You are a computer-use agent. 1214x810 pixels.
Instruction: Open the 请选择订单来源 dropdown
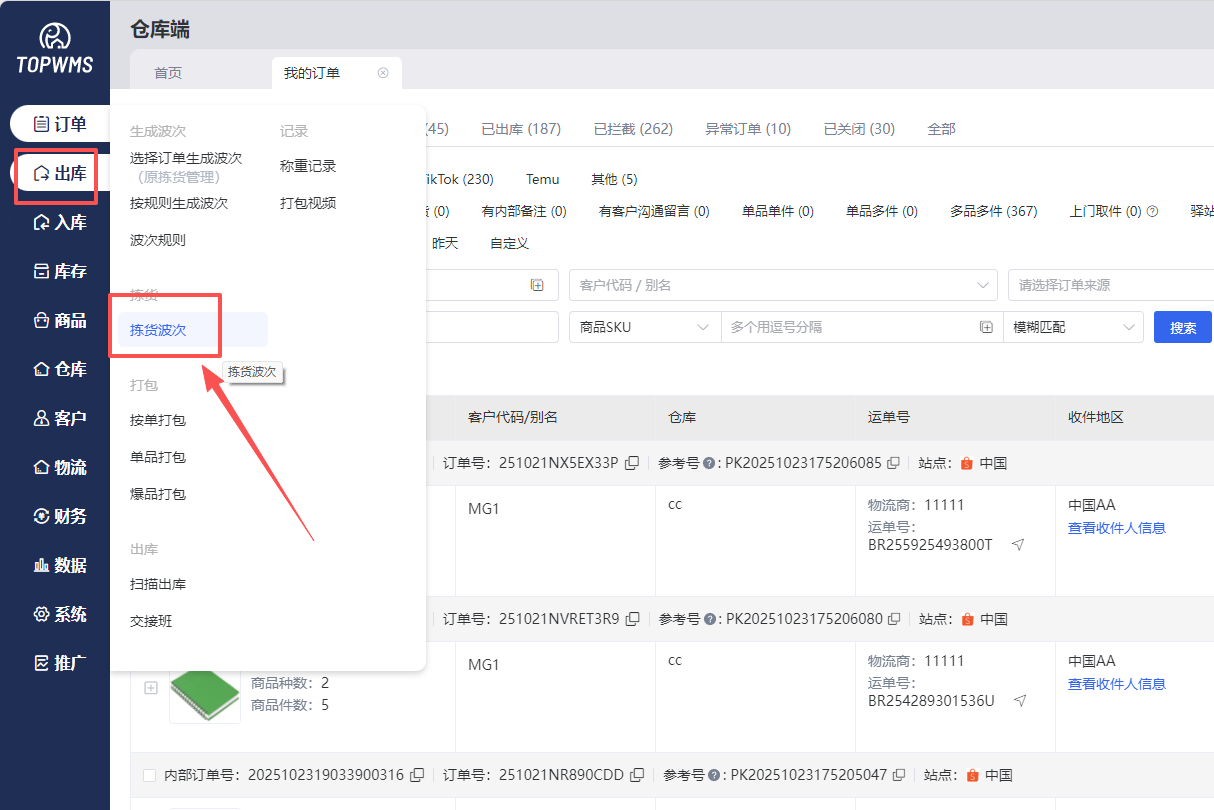point(1111,285)
